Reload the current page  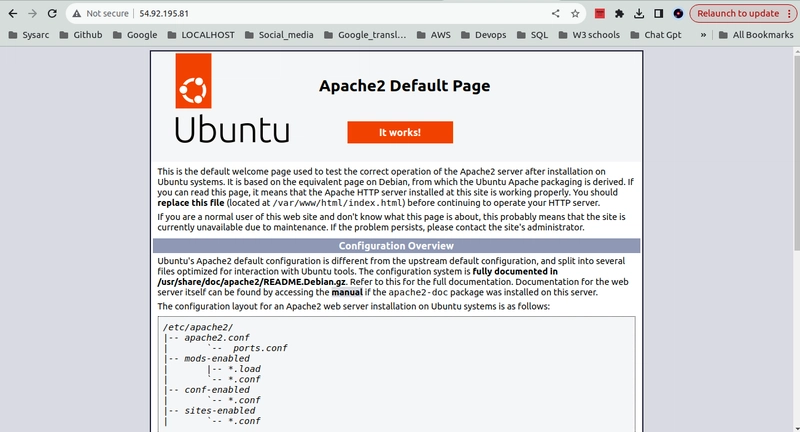[52, 14]
